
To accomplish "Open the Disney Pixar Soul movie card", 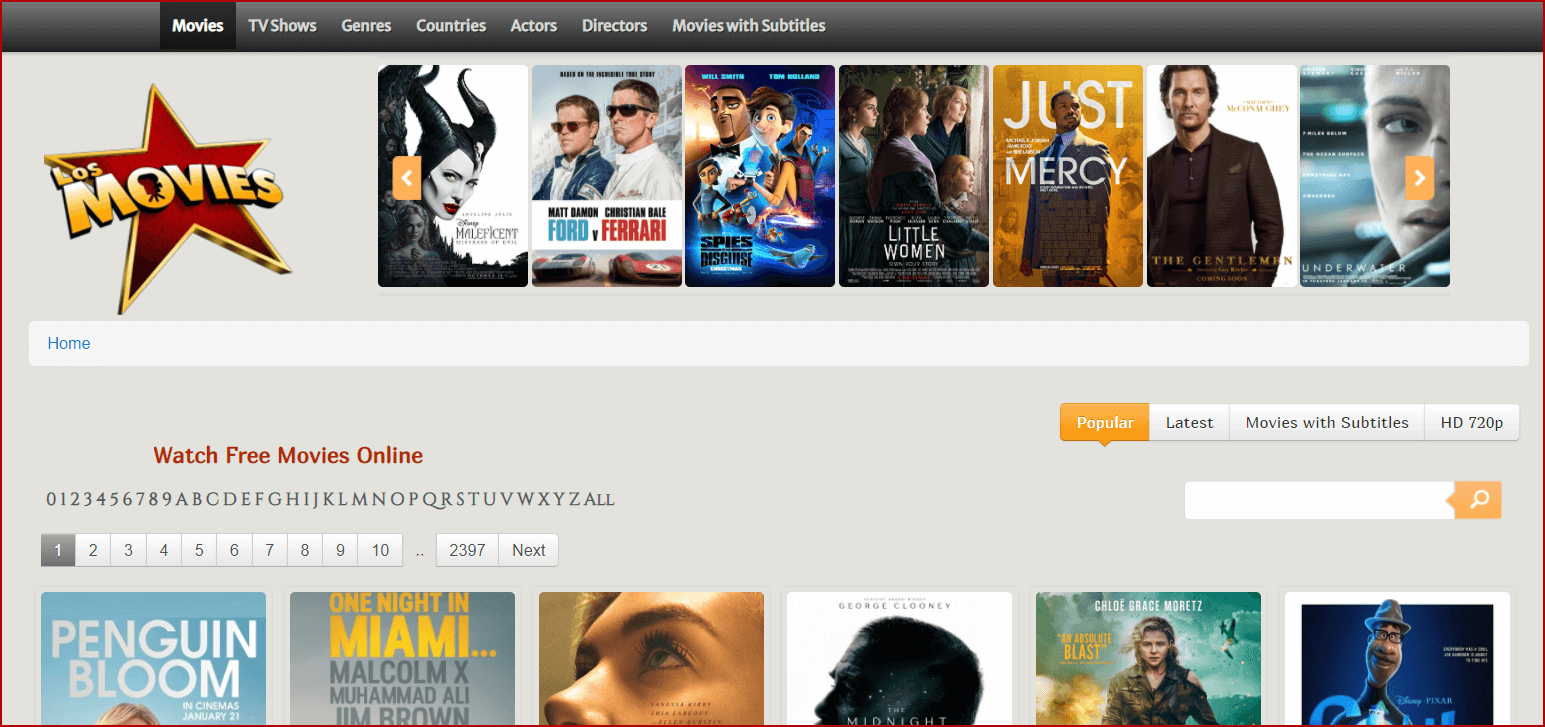I will click(x=1398, y=658).
